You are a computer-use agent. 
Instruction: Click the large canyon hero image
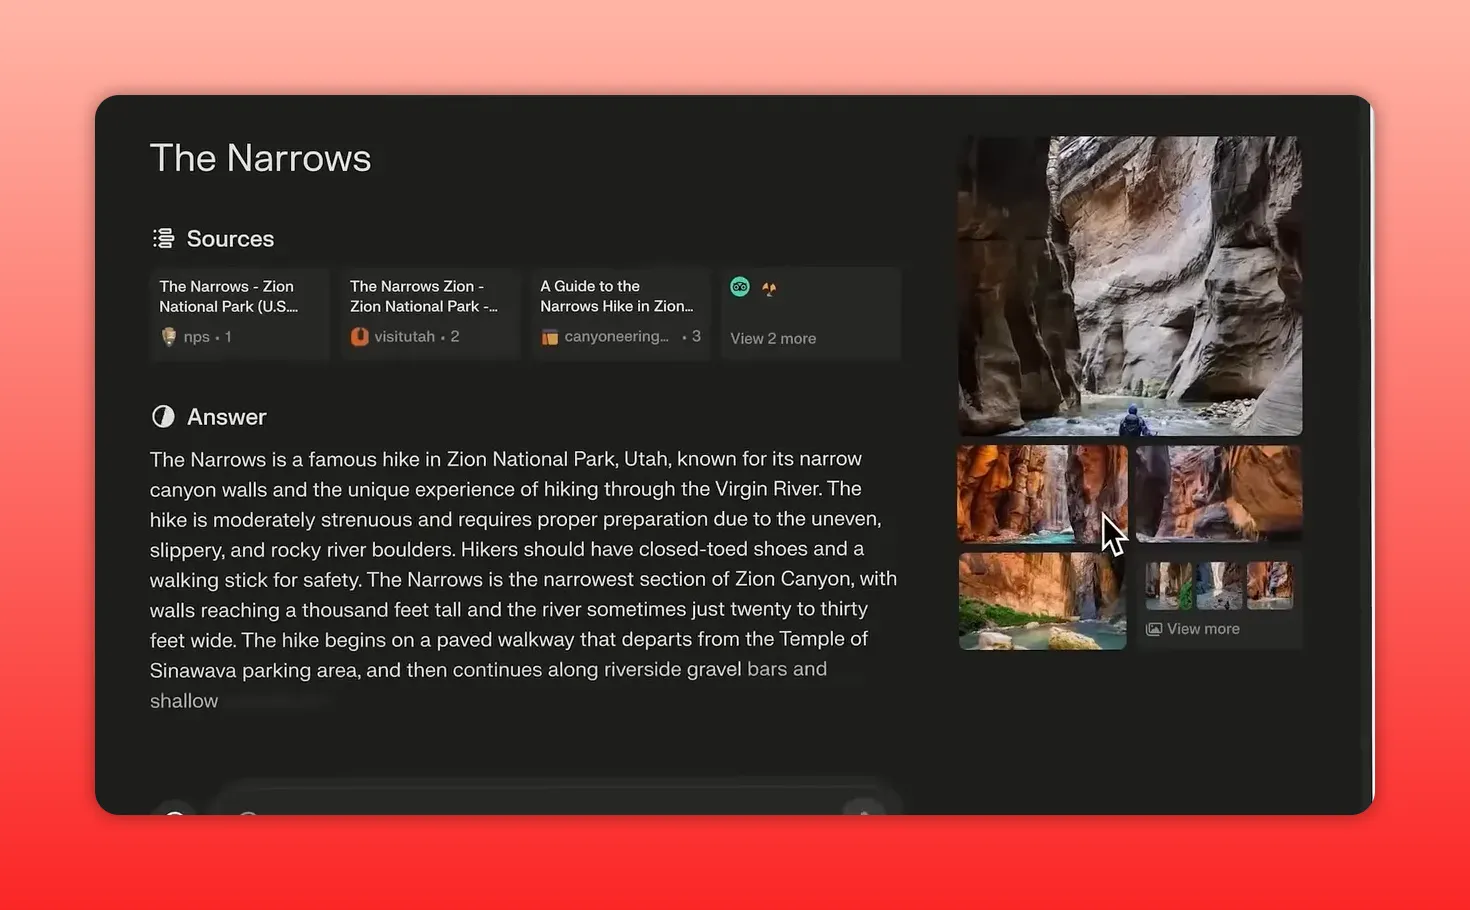click(x=1129, y=285)
